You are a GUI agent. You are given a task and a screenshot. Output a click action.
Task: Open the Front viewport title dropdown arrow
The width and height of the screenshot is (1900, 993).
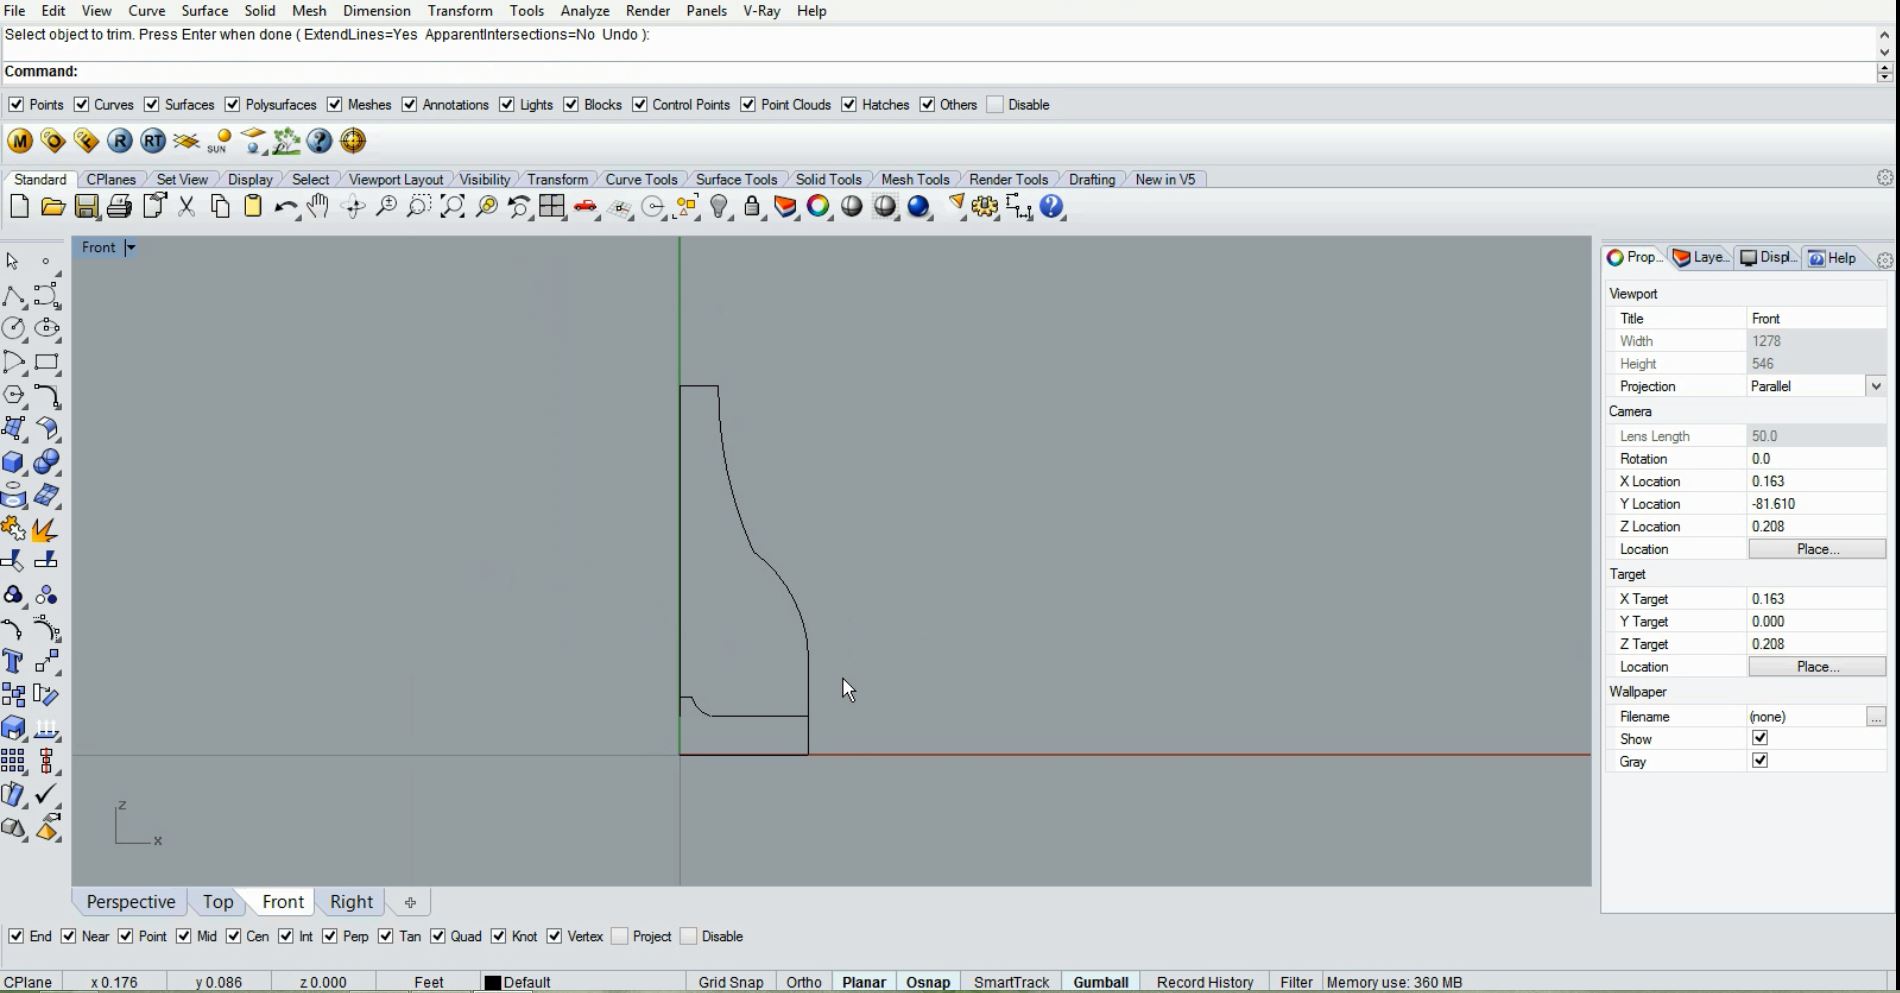130,248
